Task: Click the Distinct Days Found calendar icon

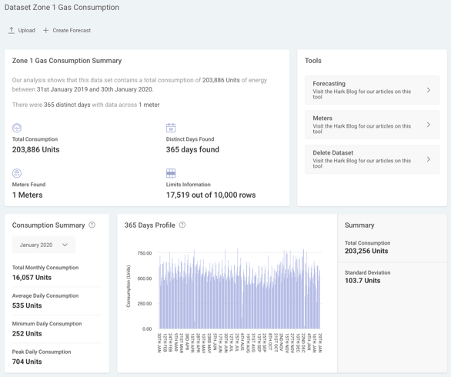Action: 171,128
